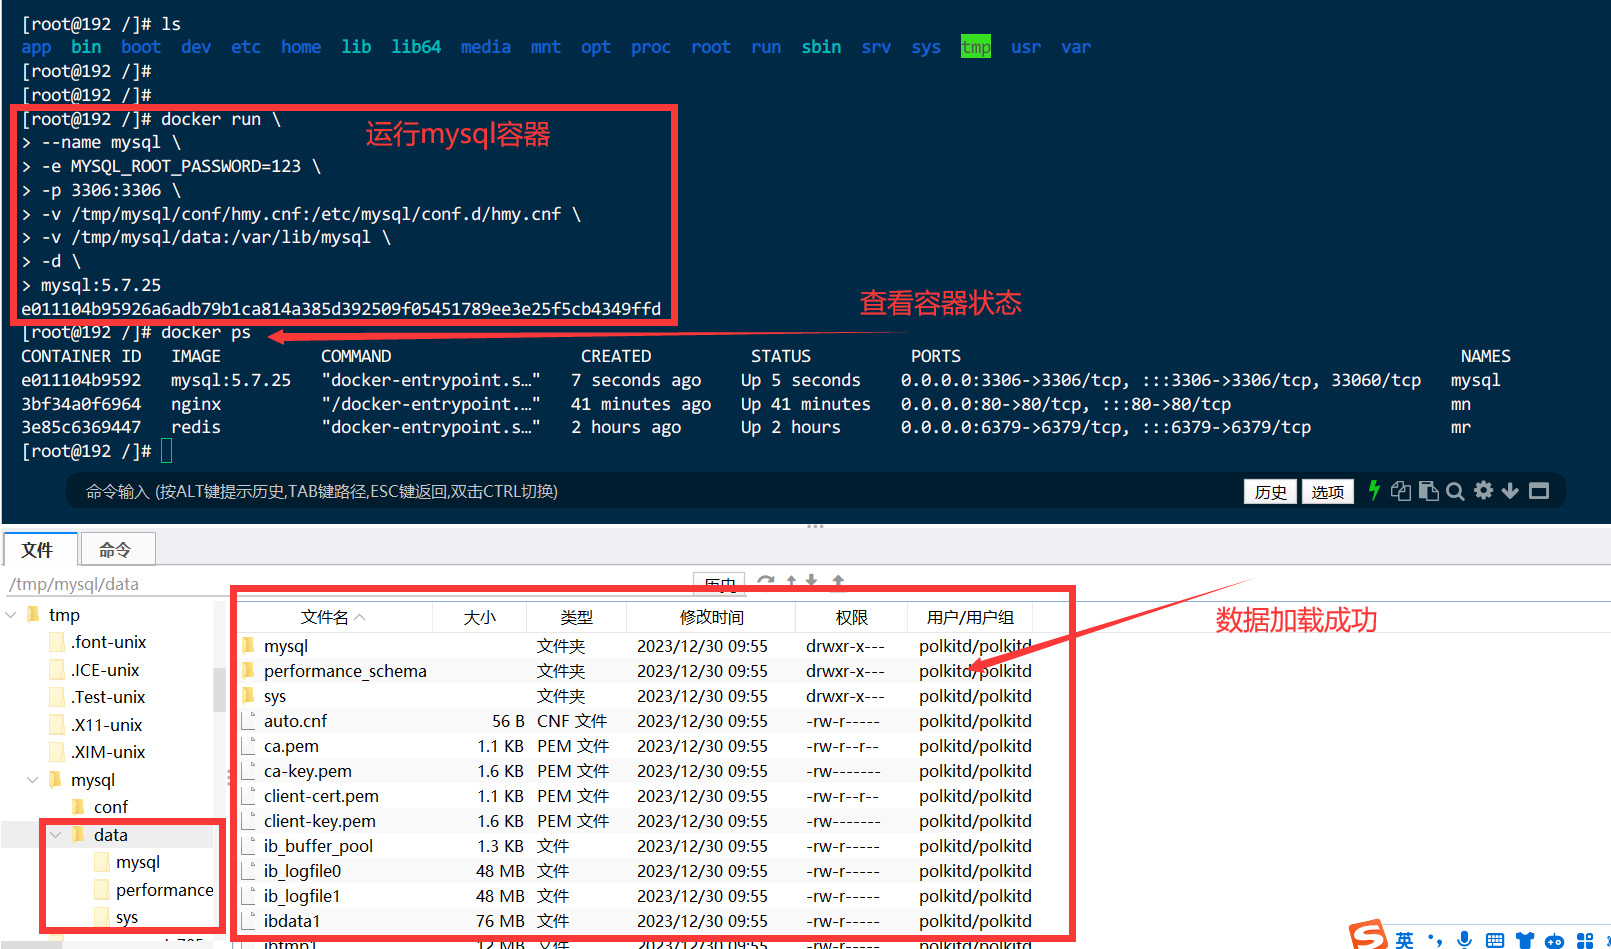This screenshot has height=949, width=1611.
Task: Select ca-key.pem file row
Action: [x=637, y=771]
